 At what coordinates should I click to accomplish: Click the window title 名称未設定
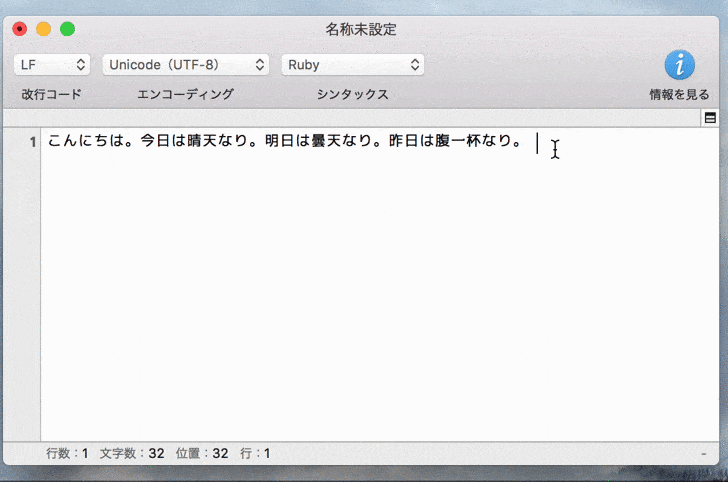pyautogui.click(x=361, y=29)
